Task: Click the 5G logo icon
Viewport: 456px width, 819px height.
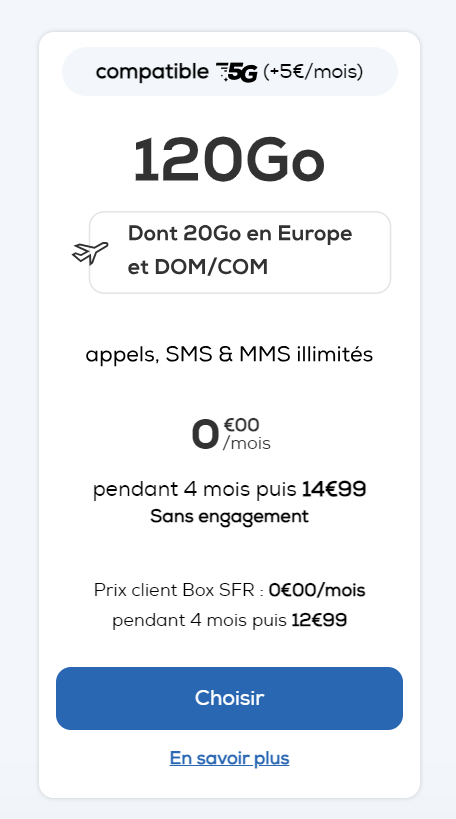Action: (237, 72)
